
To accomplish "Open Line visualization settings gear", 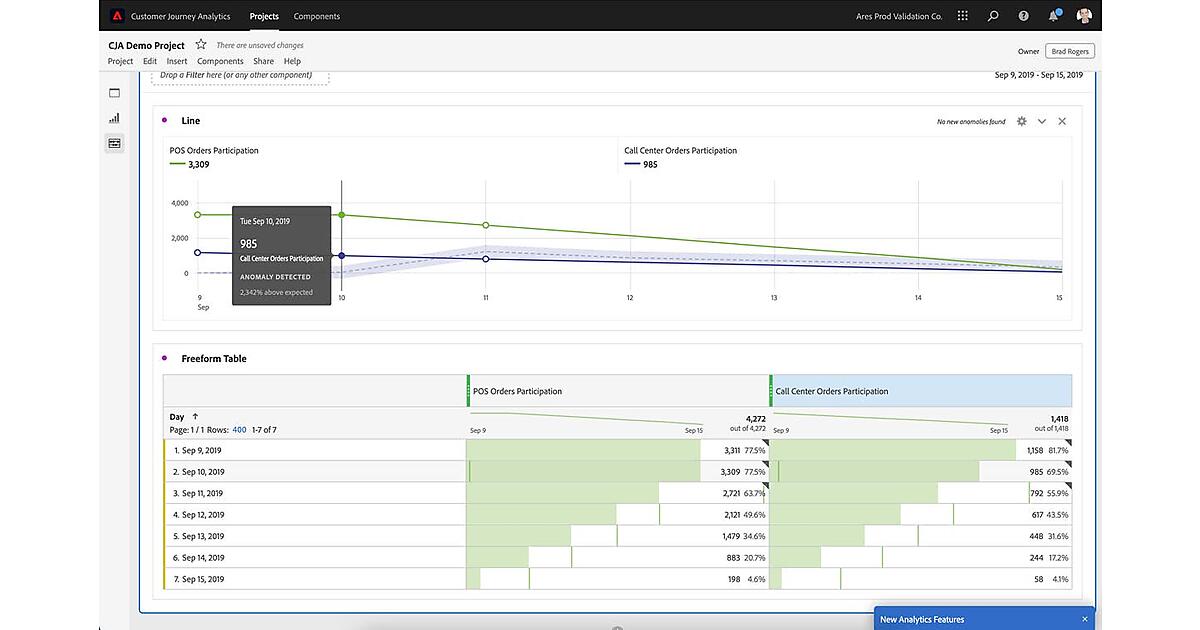I will [x=1021, y=121].
